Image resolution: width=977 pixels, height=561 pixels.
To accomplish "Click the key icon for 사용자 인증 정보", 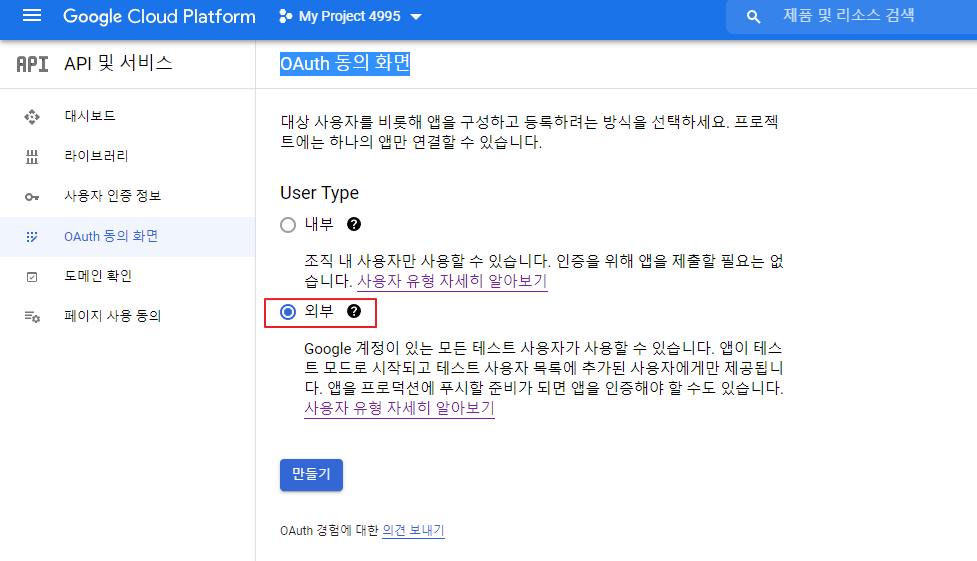I will [x=32, y=197].
